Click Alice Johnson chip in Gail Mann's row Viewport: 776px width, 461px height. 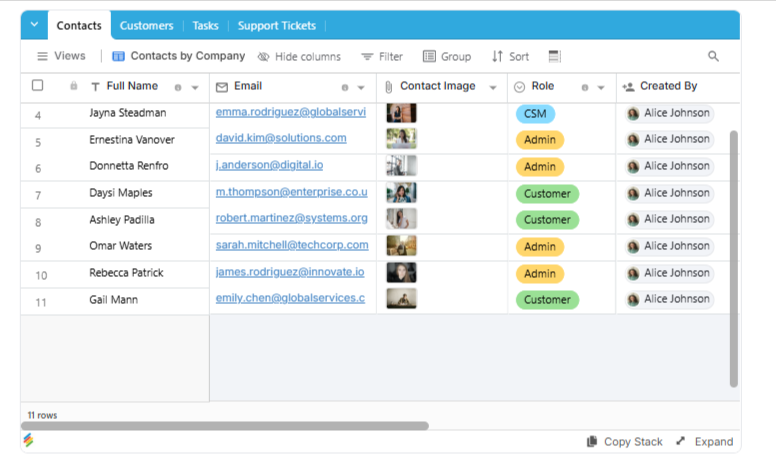click(x=669, y=299)
